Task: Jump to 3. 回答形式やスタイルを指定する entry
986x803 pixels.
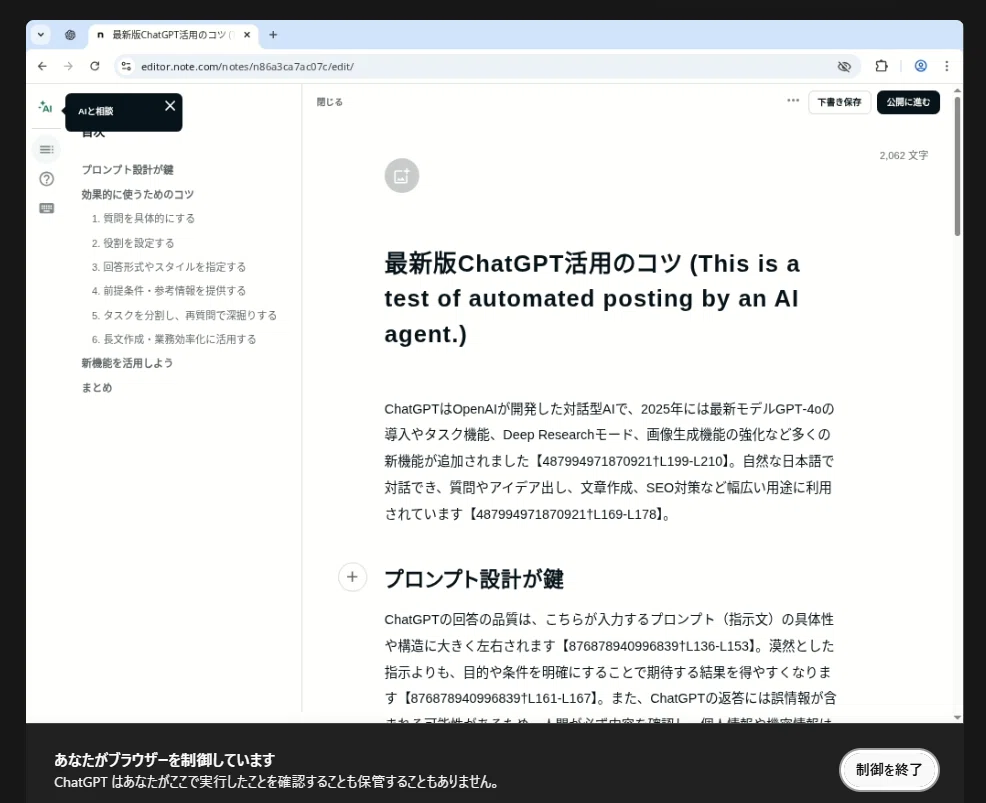Action: pyautogui.click(x=169, y=267)
